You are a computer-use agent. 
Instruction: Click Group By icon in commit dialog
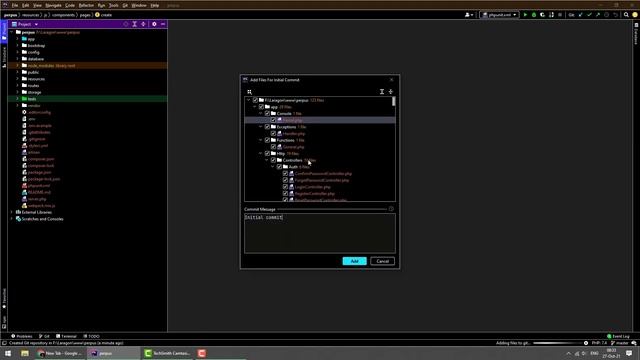coord(249,92)
